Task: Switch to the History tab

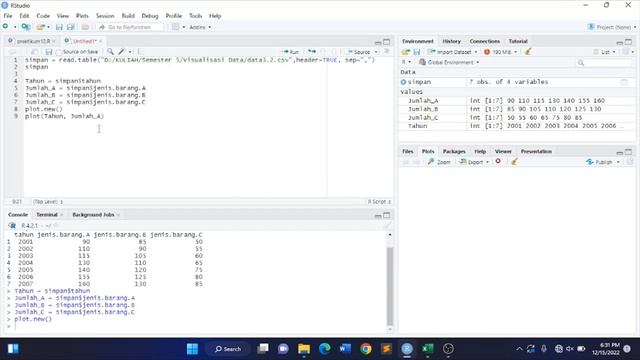Action: click(x=451, y=41)
